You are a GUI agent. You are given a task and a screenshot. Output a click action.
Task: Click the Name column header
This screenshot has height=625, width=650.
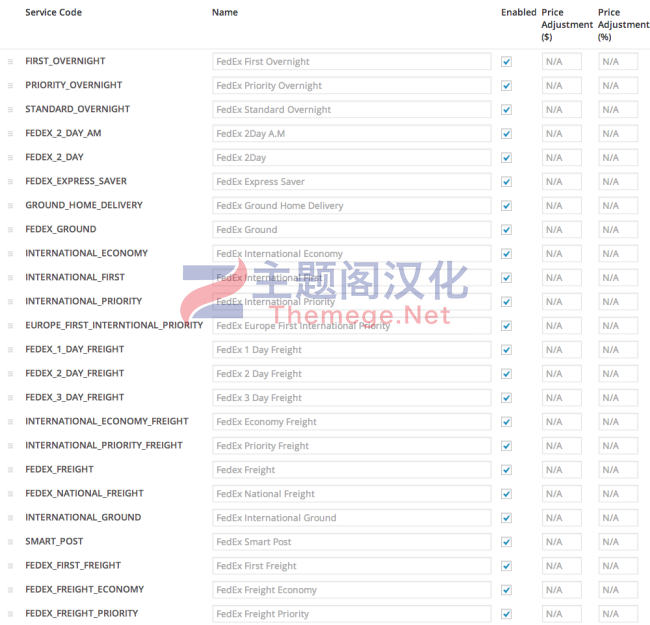click(x=225, y=12)
